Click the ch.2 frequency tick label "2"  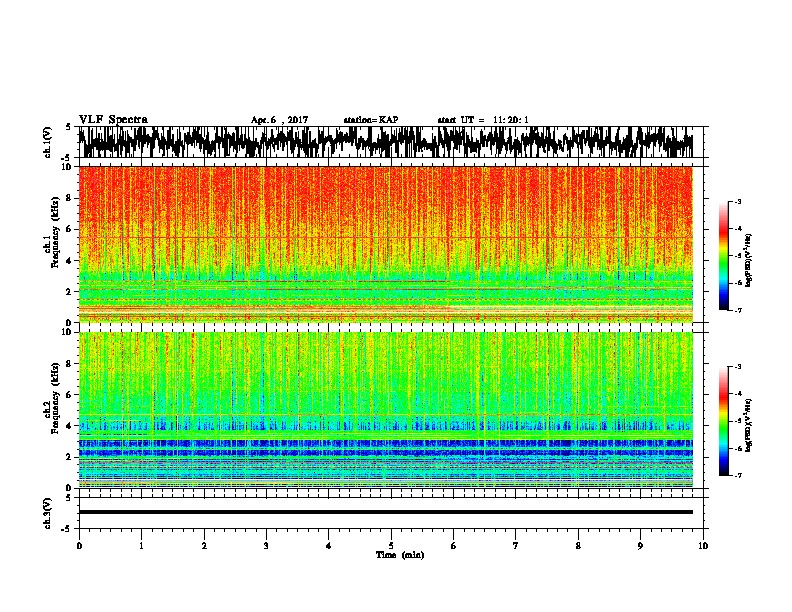(x=70, y=457)
